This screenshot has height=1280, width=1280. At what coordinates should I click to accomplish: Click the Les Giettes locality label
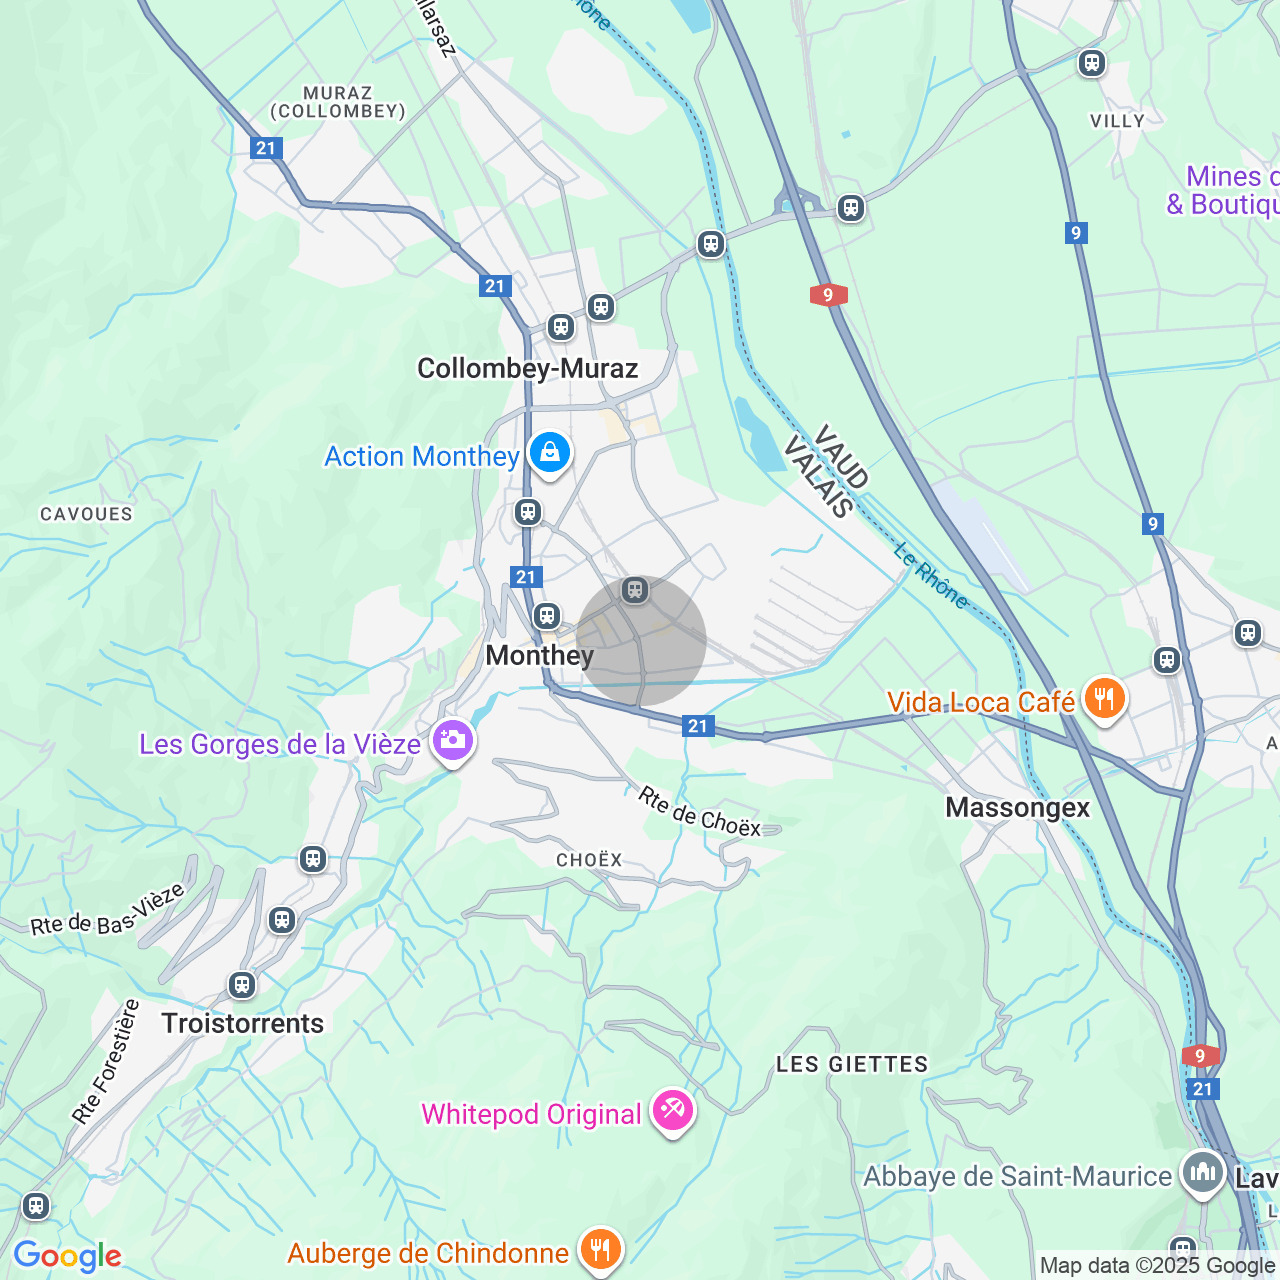pos(853,1065)
